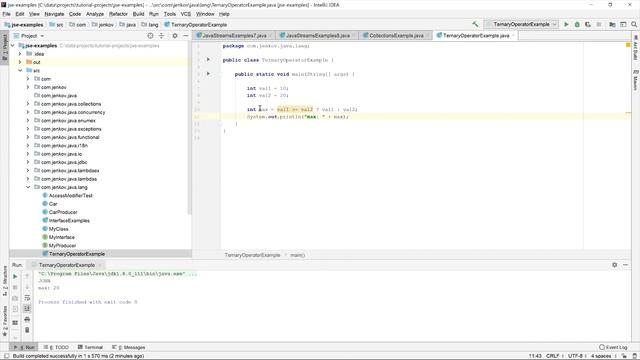Toggle the Ant Build panel from the right stripe
The width and height of the screenshot is (640, 360).
point(635,47)
